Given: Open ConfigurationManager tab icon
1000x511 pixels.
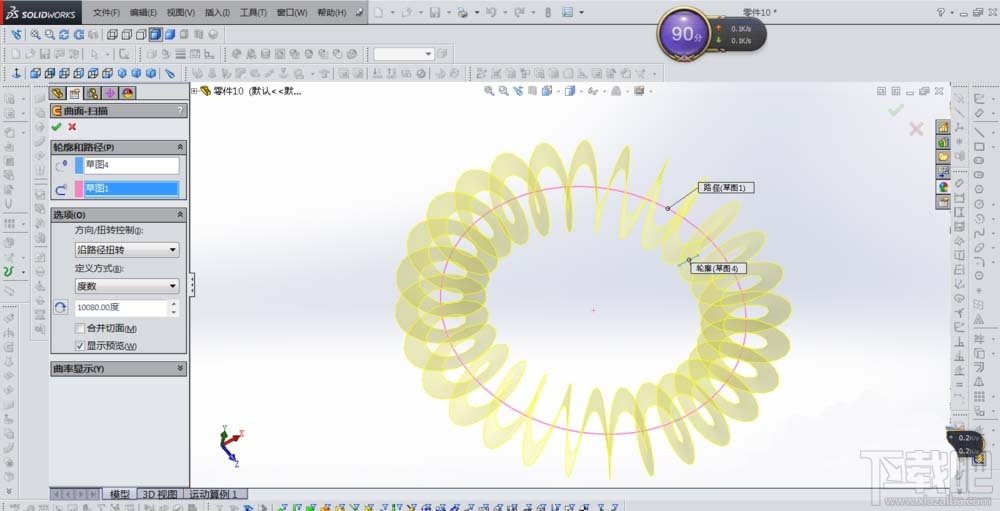Looking at the screenshot, I should (x=92, y=93).
